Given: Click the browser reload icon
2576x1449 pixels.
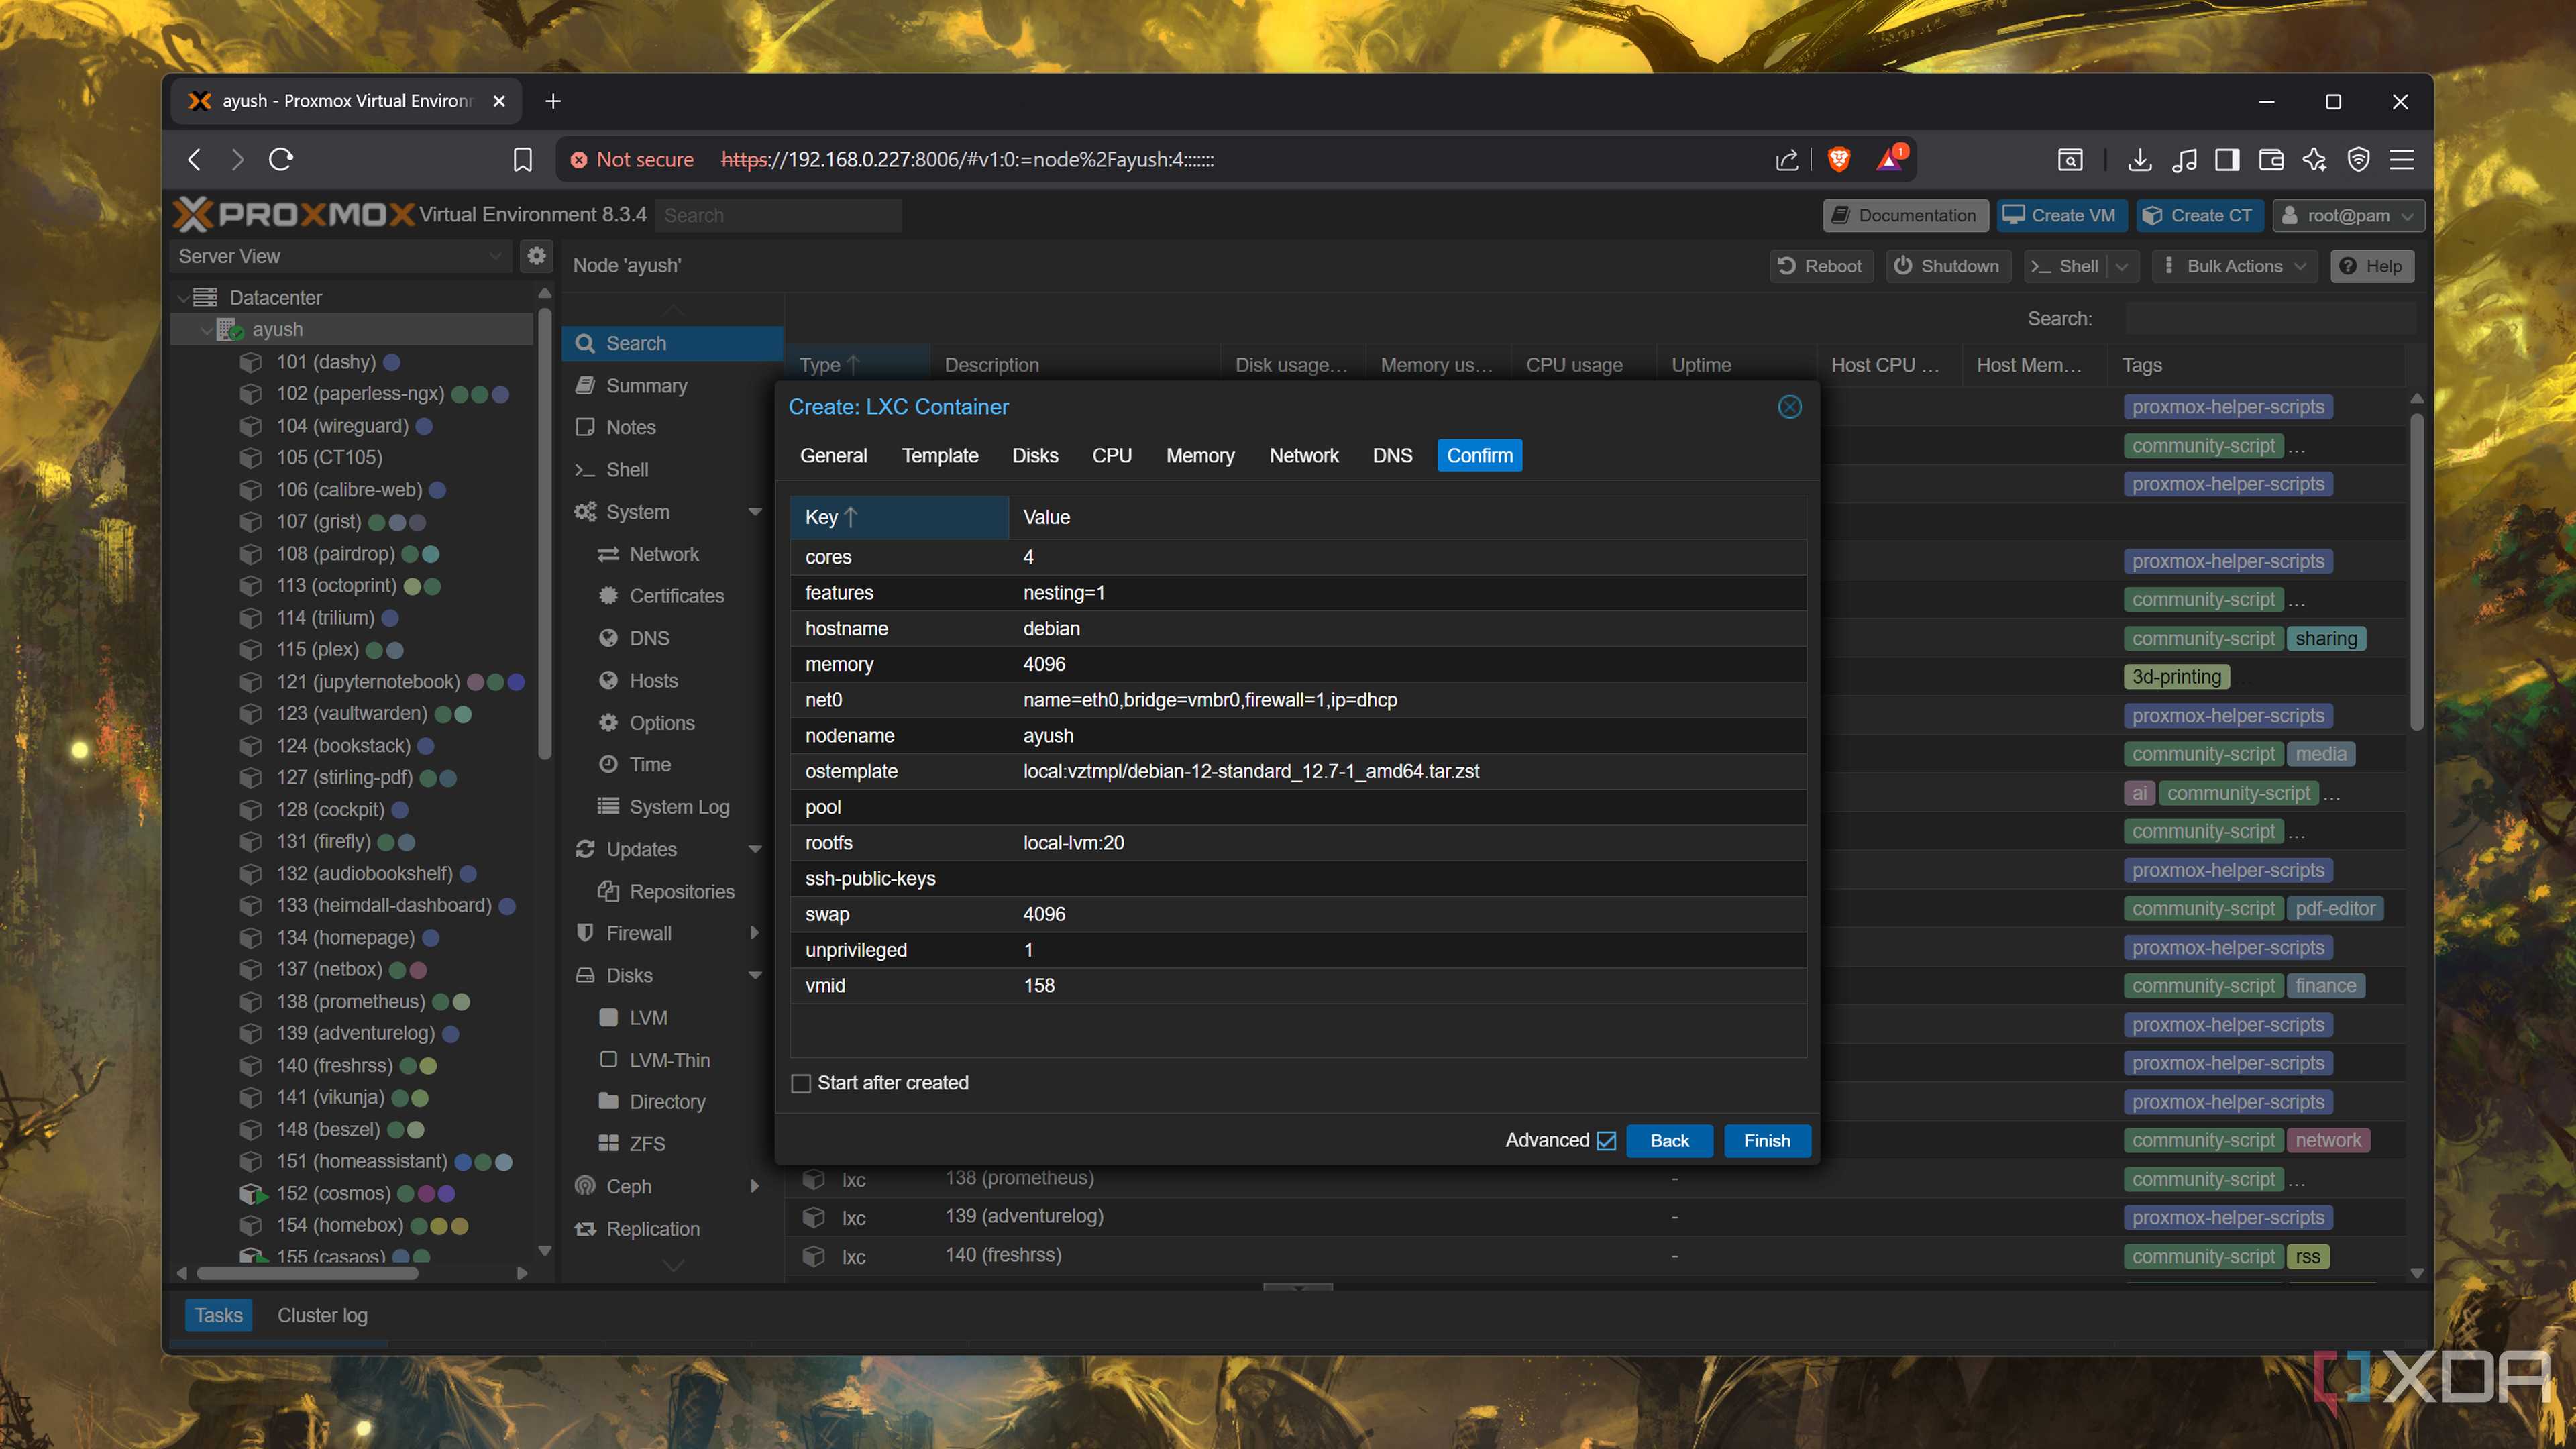Looking at the screenshot, I should pyautogui.click(x=281, y=159).
